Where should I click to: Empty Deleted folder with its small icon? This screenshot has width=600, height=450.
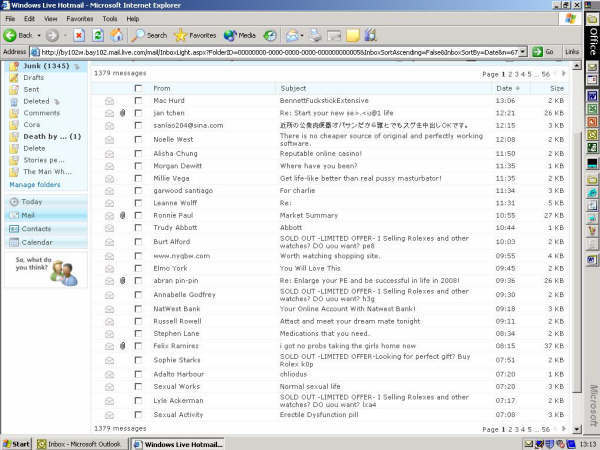[57, 102]
